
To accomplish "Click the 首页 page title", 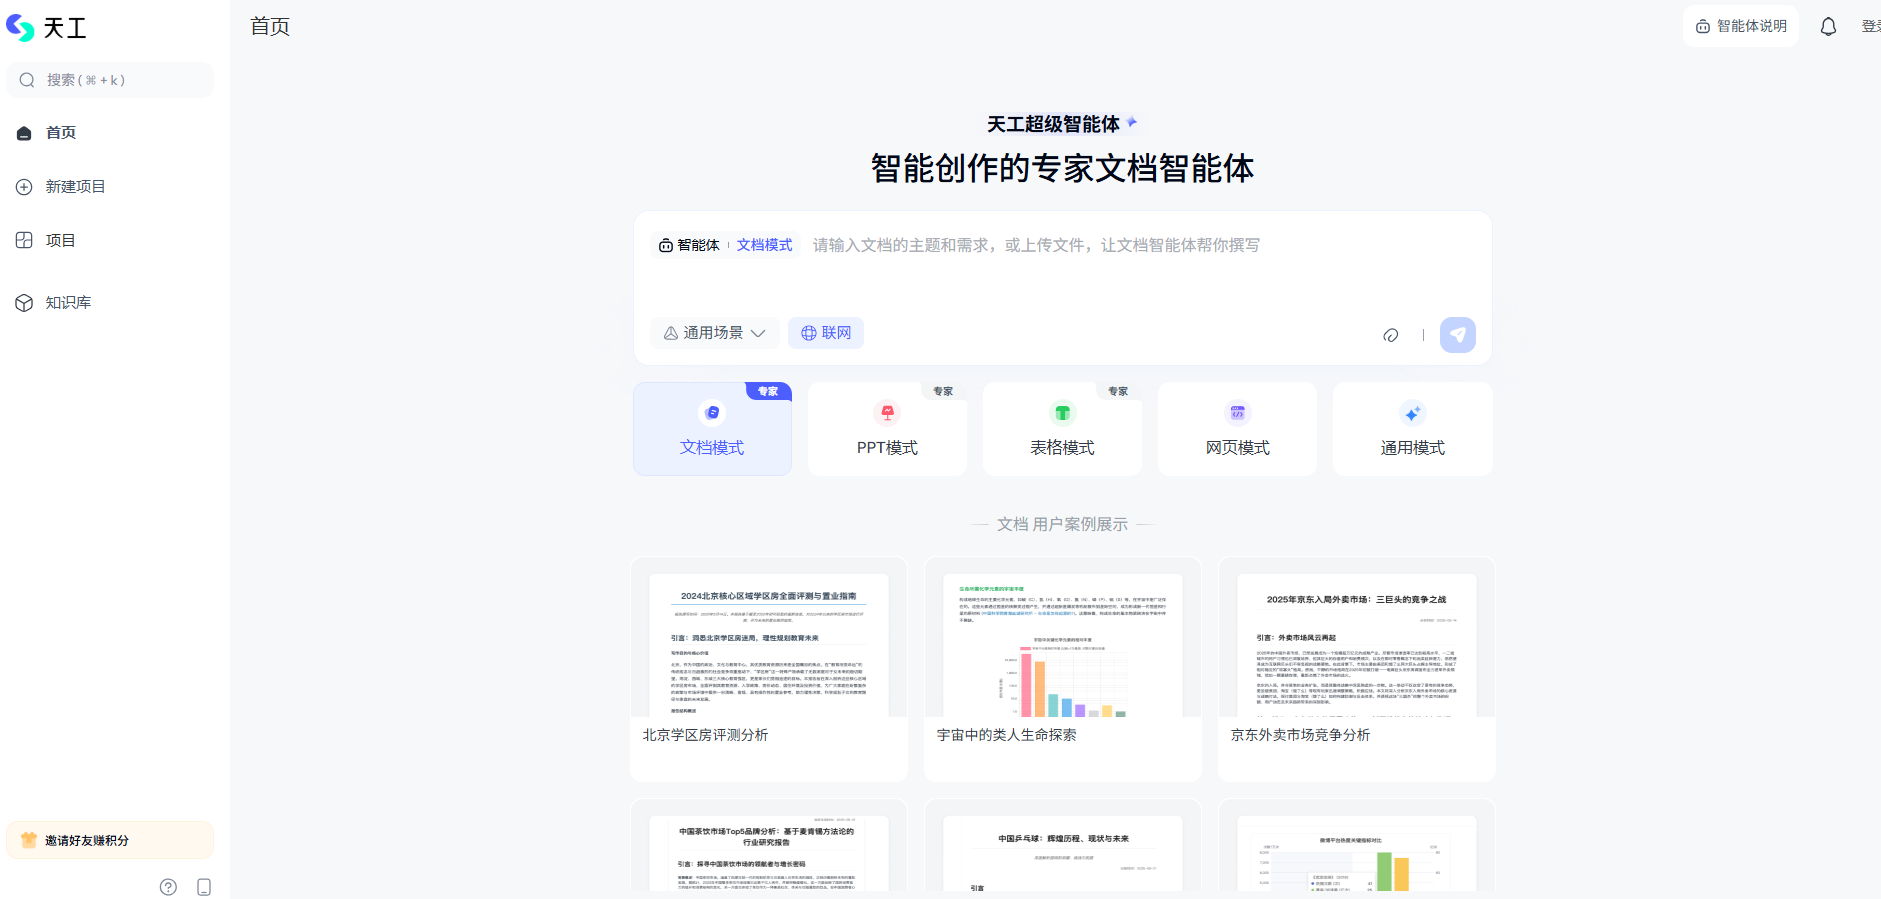I will pyautogui.click(x=270, y=27).
